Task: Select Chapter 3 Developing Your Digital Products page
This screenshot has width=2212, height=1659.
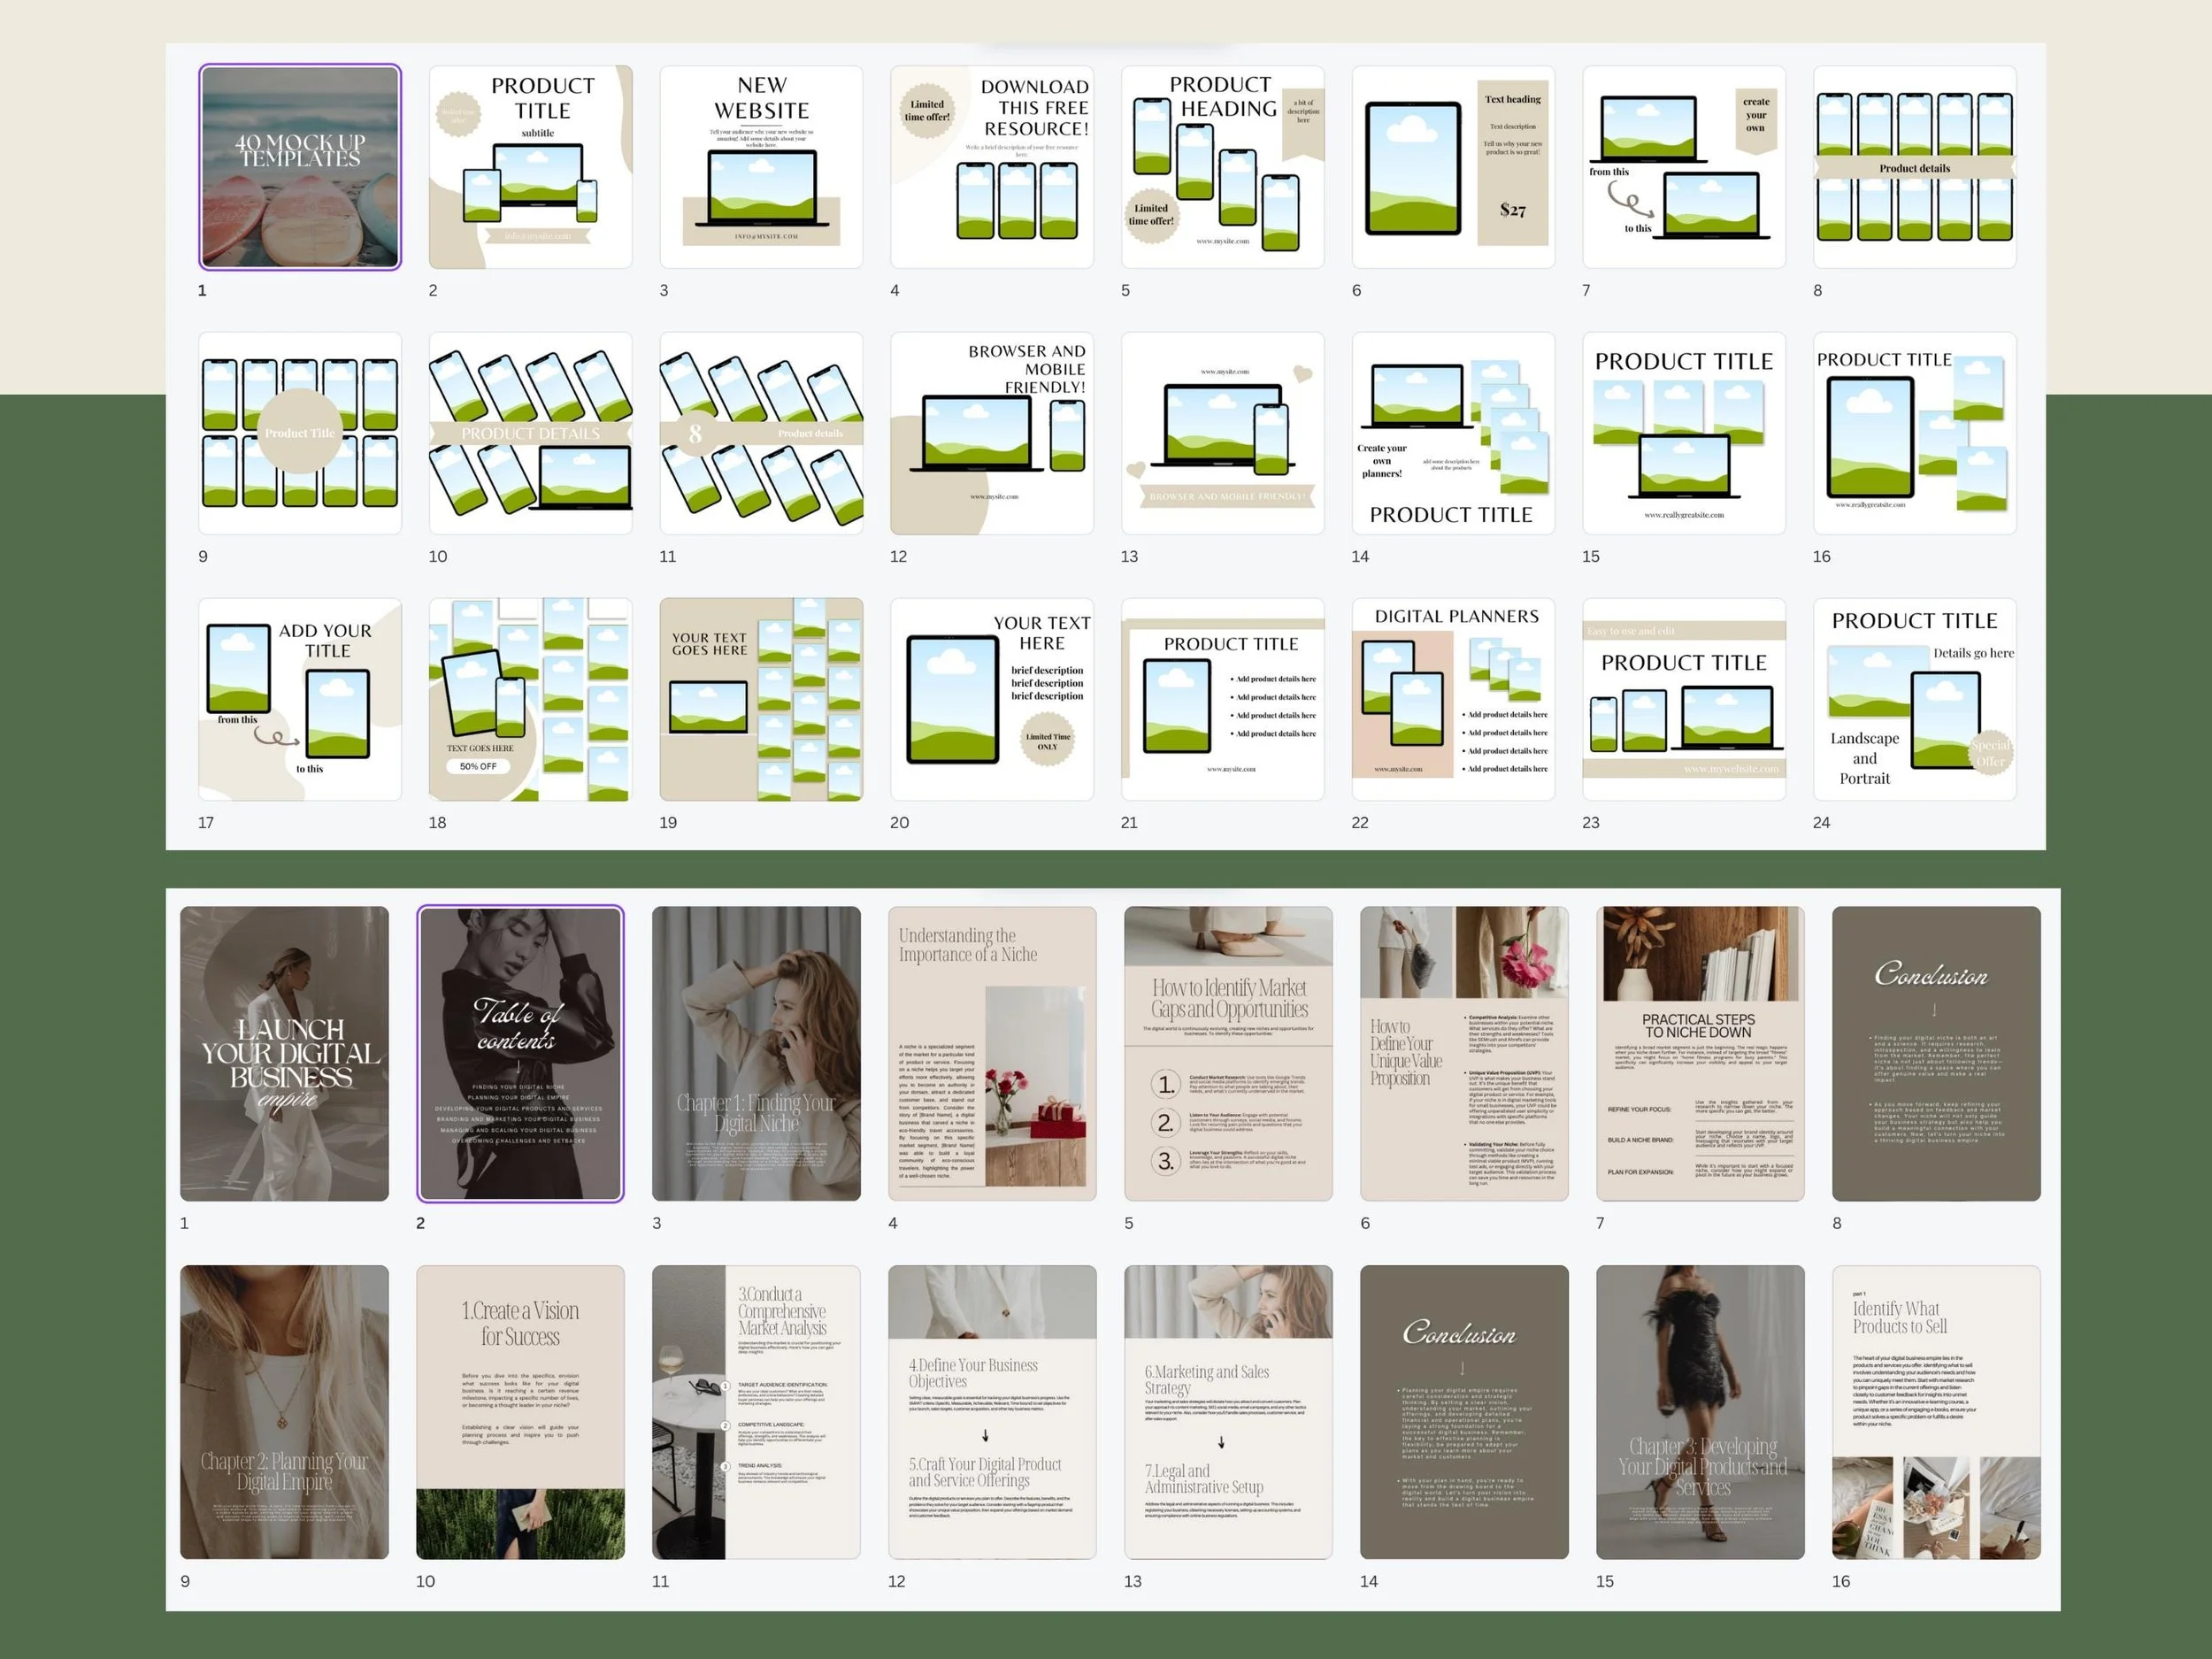Action: [1700, 1412]
